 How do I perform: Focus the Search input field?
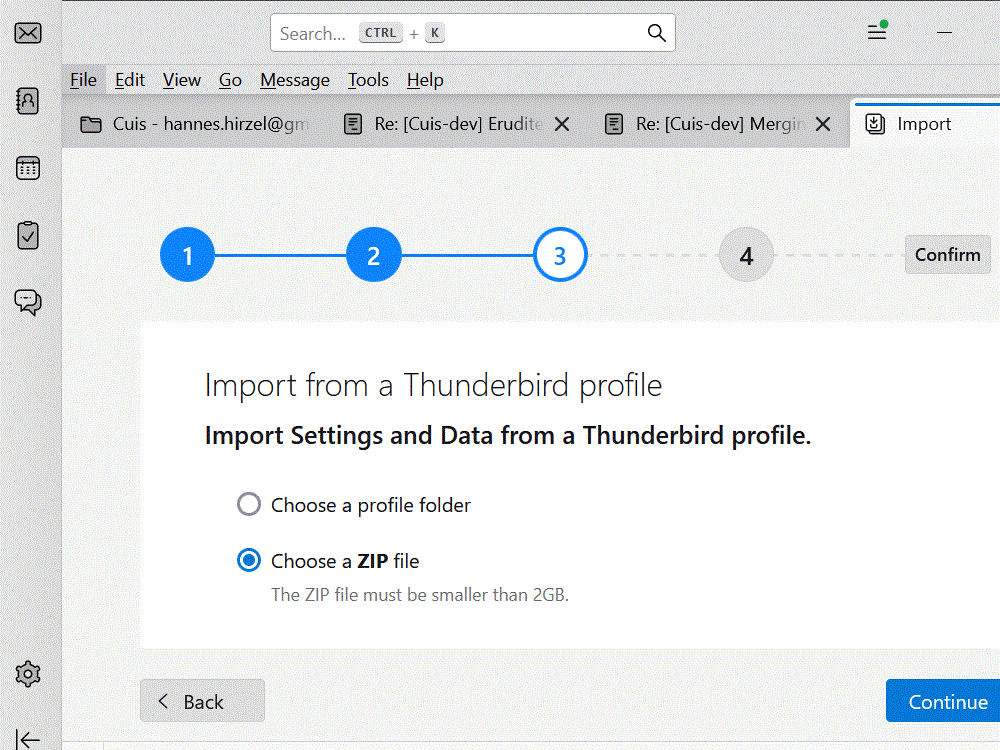tap(473, 33)
